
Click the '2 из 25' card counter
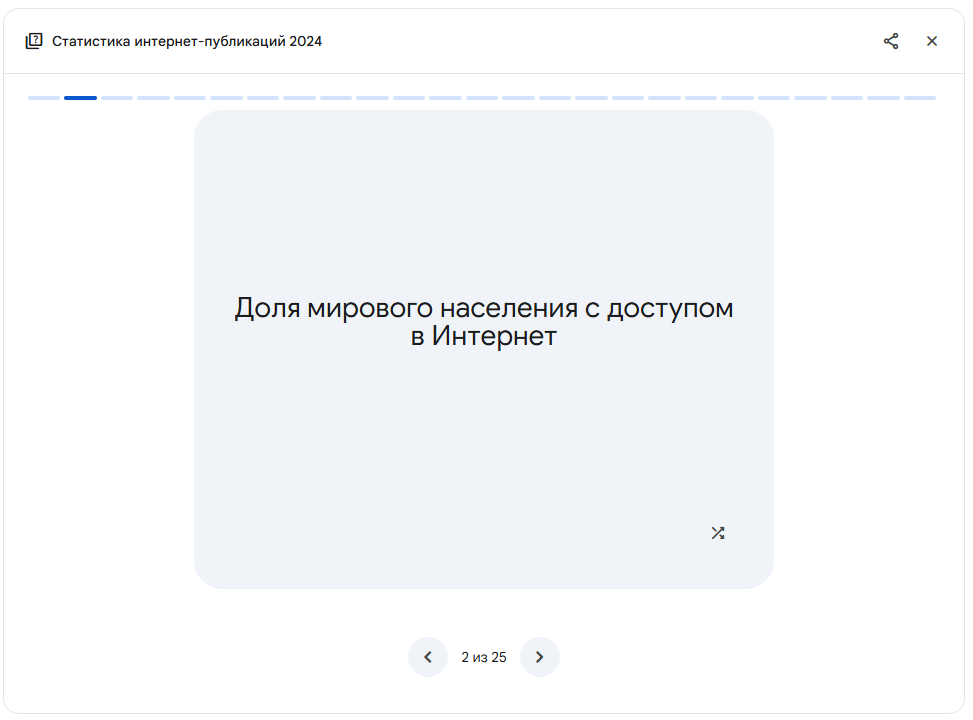coord(484,657)
